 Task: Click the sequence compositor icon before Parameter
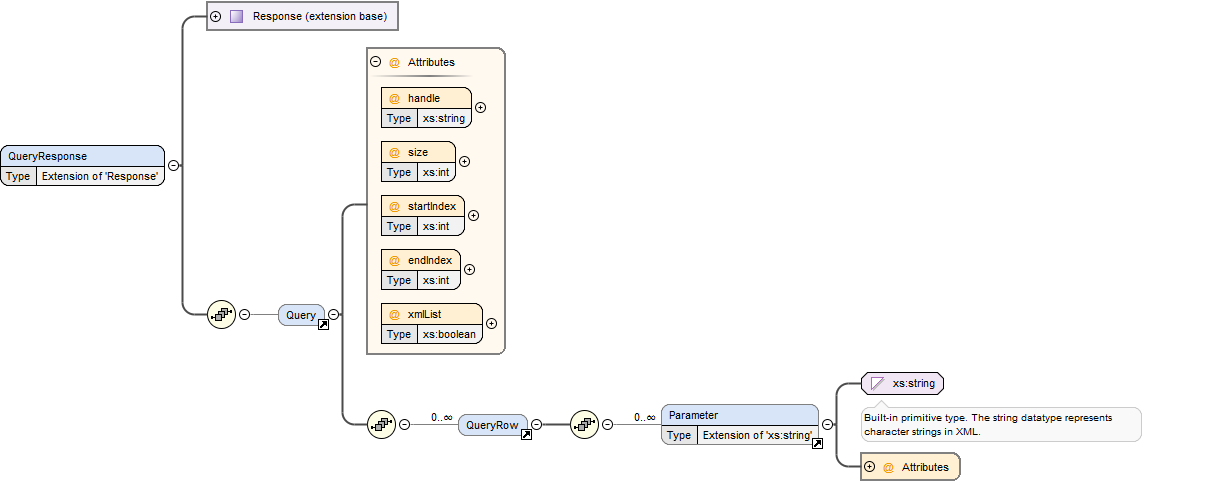click(x=584, y=424)
